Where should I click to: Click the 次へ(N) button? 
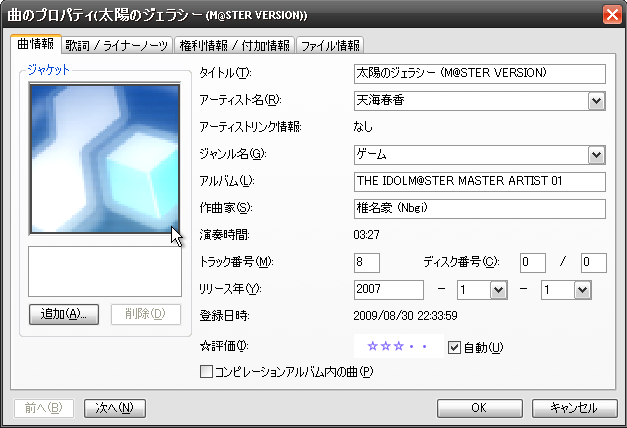(115, 408)
